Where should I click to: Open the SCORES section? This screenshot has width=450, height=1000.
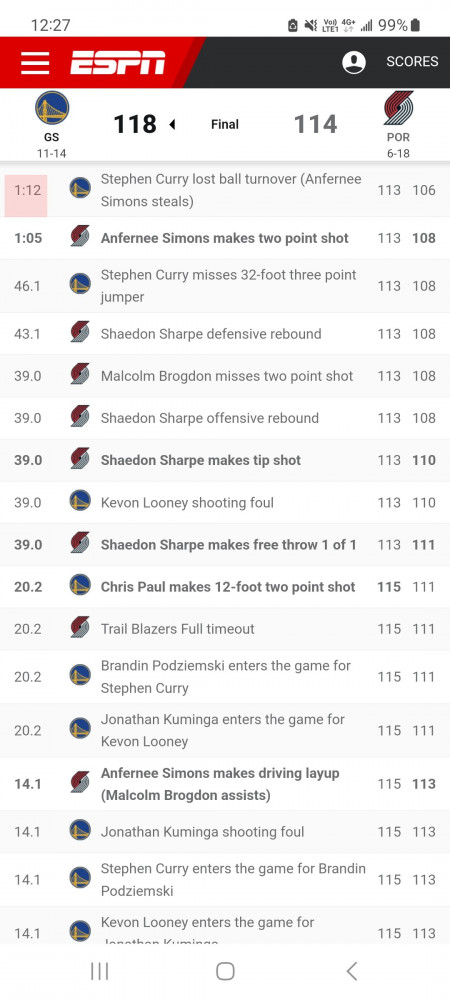coord(412,62)
